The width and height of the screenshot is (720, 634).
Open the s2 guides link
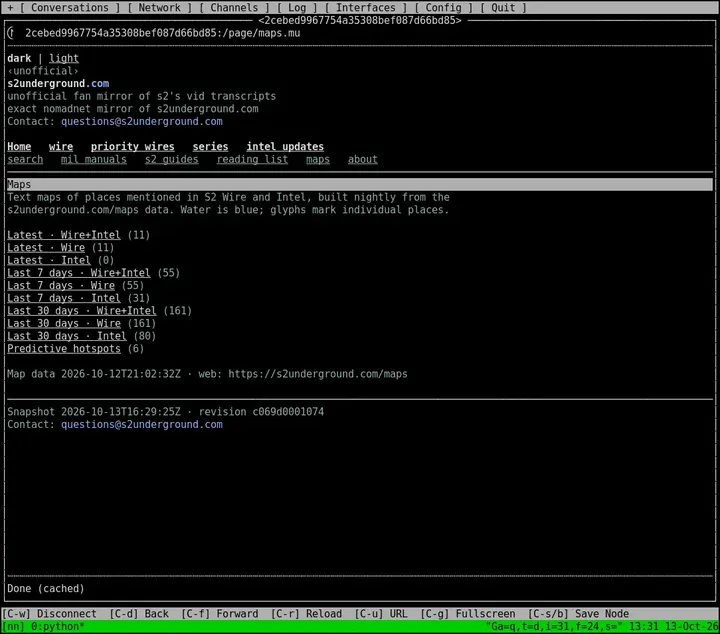(172, 159)
